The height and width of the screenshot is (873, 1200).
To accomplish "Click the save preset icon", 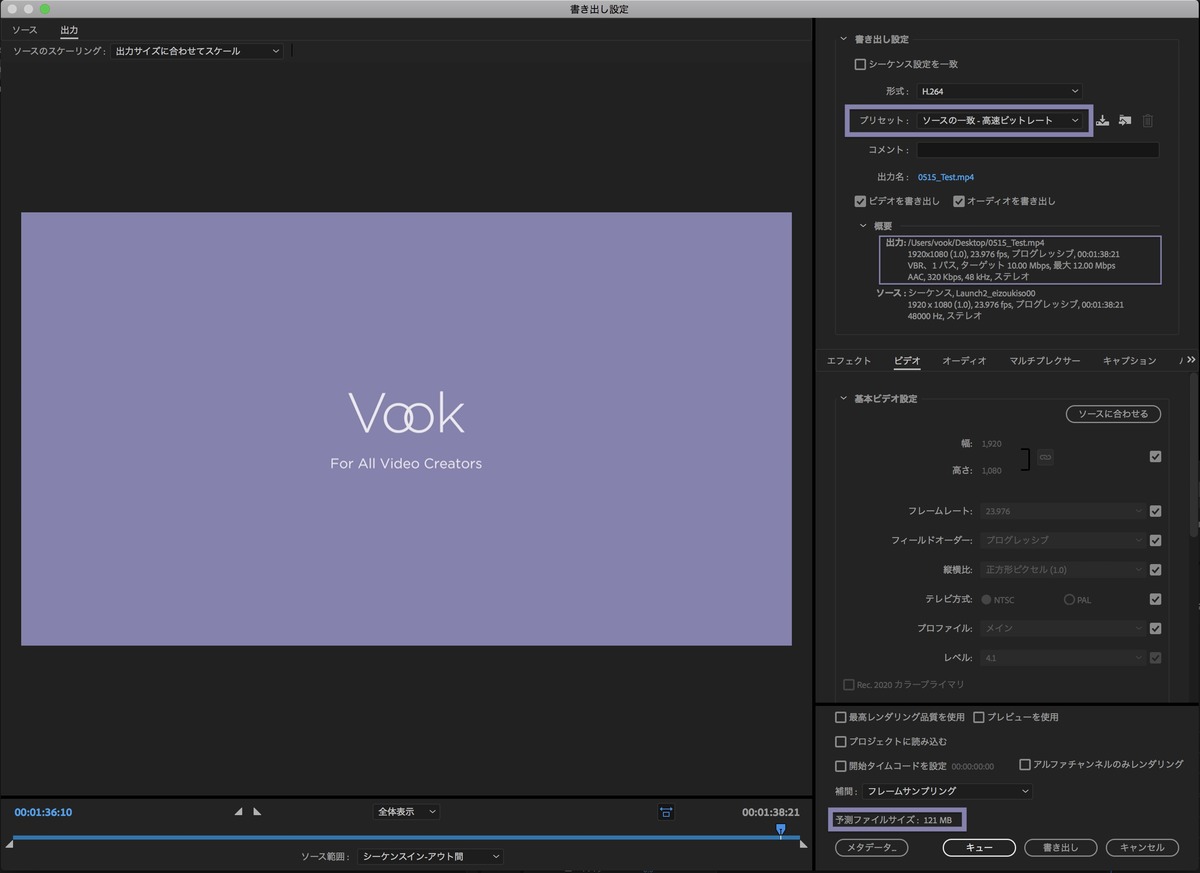I will [x=1103, y=121].
